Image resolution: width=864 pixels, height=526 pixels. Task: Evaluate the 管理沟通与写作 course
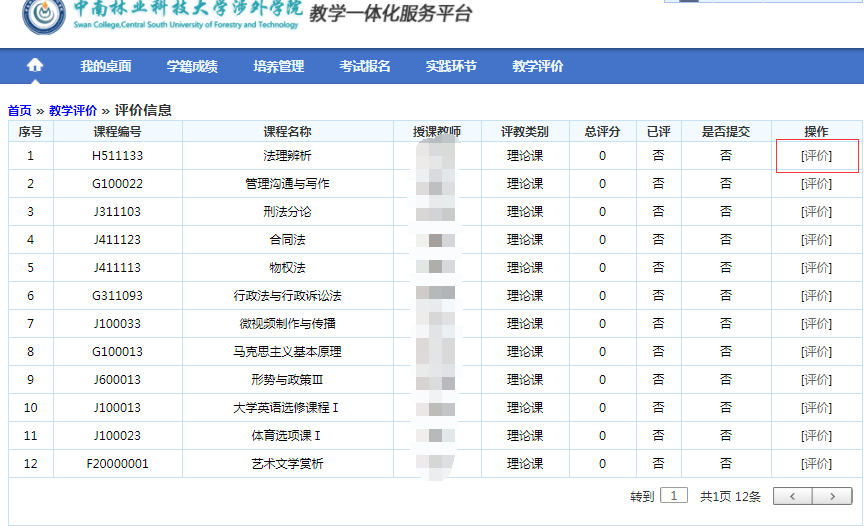click(x=816, y=184)
